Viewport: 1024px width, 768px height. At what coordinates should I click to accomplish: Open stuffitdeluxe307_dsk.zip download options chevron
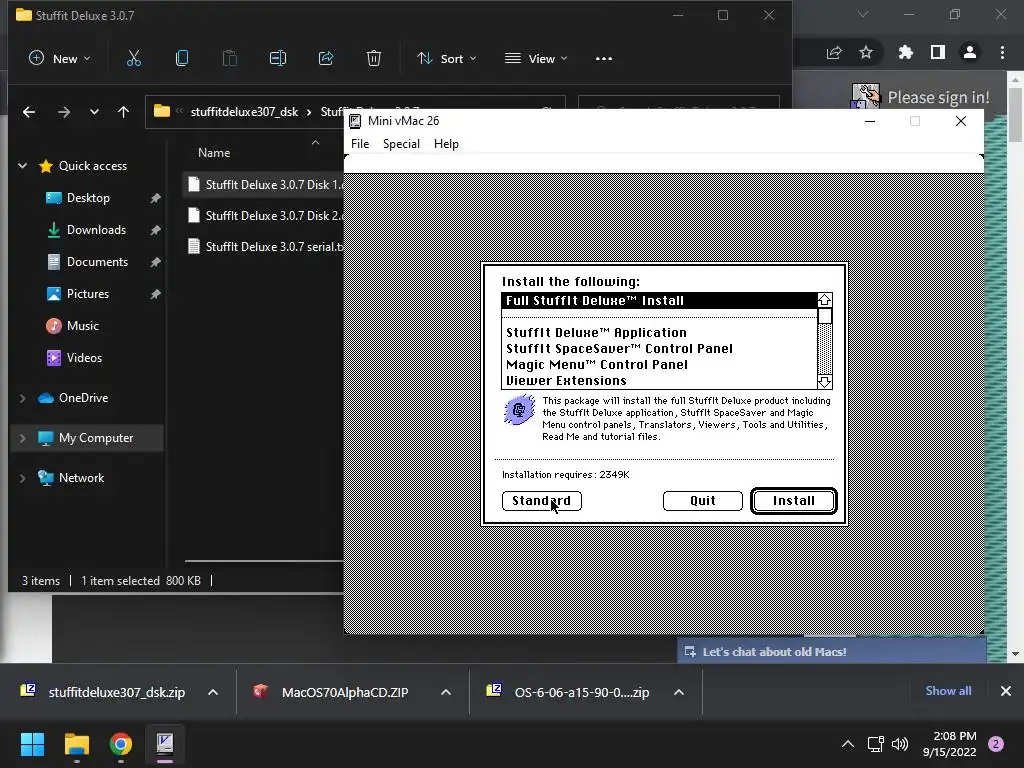coord(213,692)
